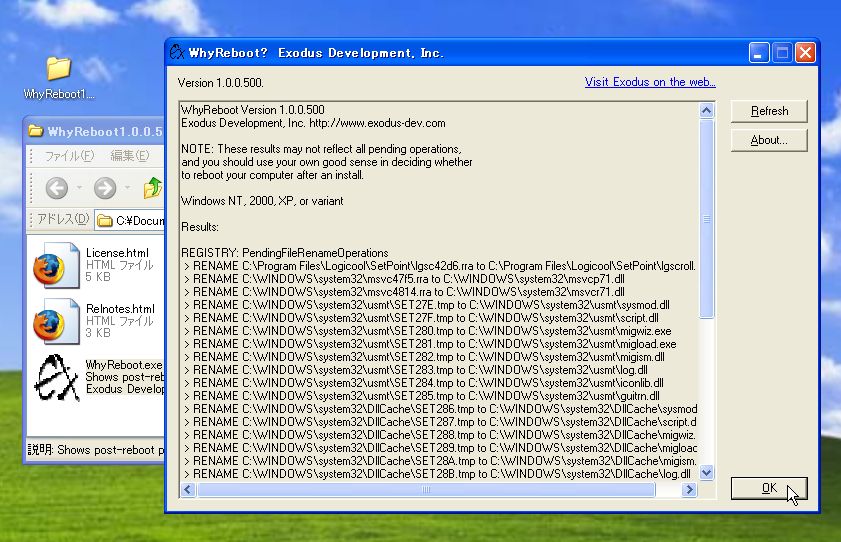
Task: Click vertical scrollbar thumb in results
Action: (707, 219)
